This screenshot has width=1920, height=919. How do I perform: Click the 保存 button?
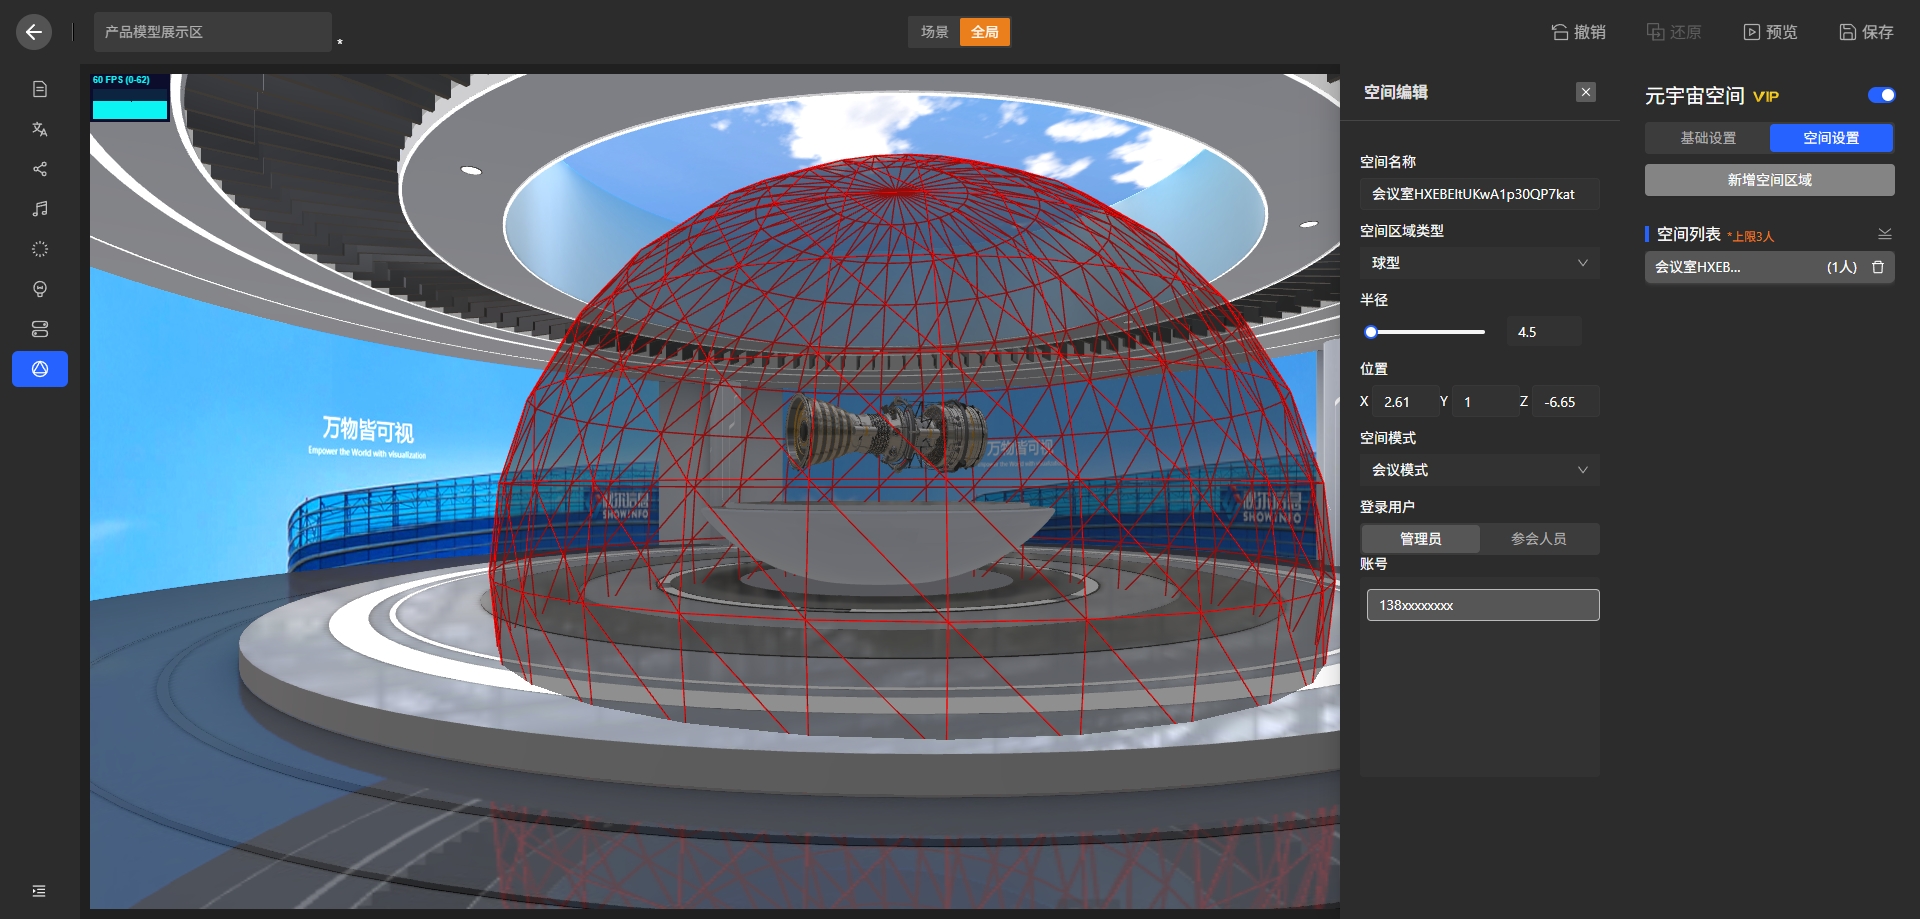tap(1866, 32)
